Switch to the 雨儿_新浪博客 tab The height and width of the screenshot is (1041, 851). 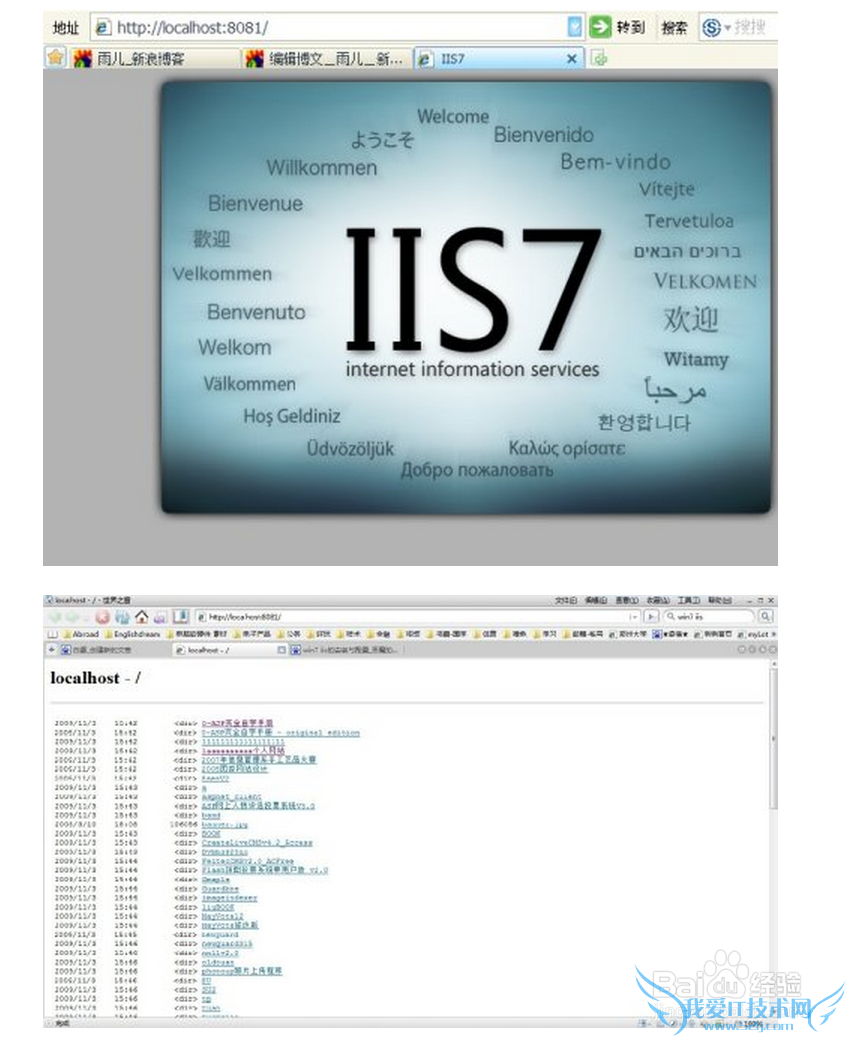tap(154, 58)
